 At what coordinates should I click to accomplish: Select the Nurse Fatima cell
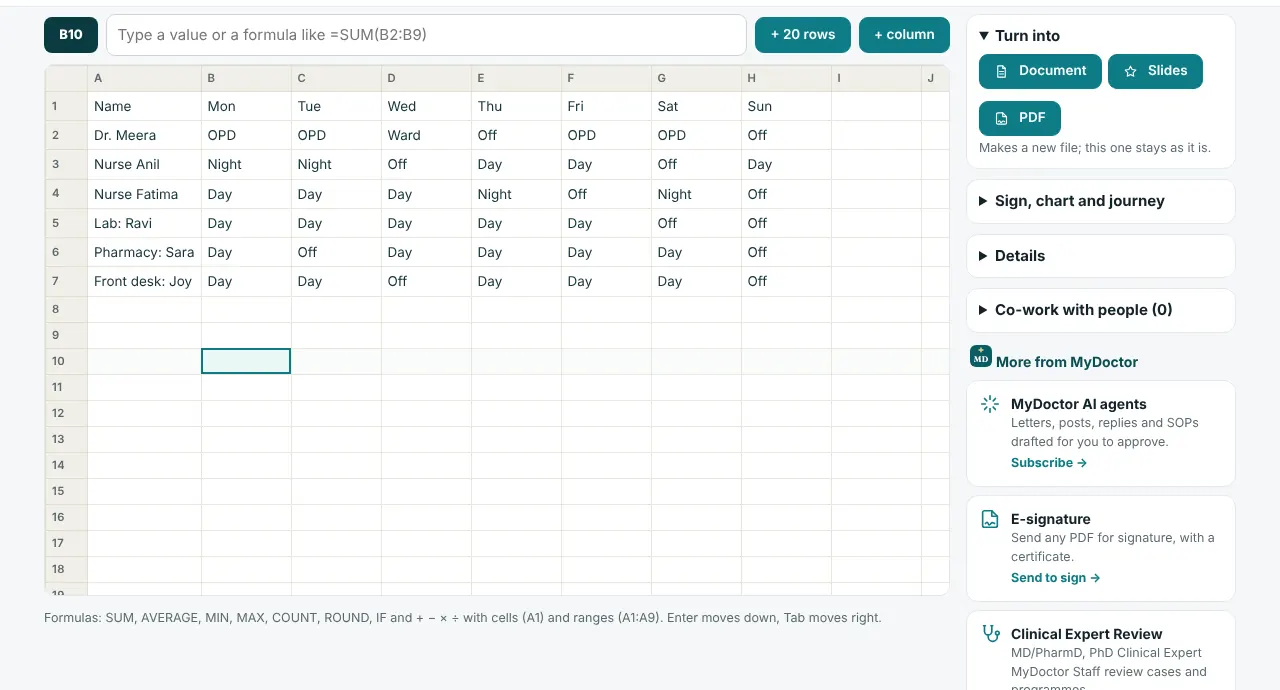(x=144, y=194)
